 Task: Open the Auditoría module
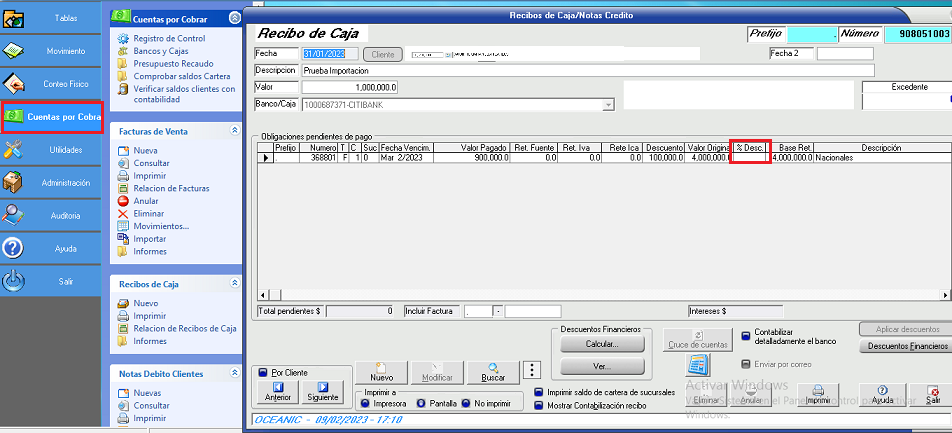(51, 216)
